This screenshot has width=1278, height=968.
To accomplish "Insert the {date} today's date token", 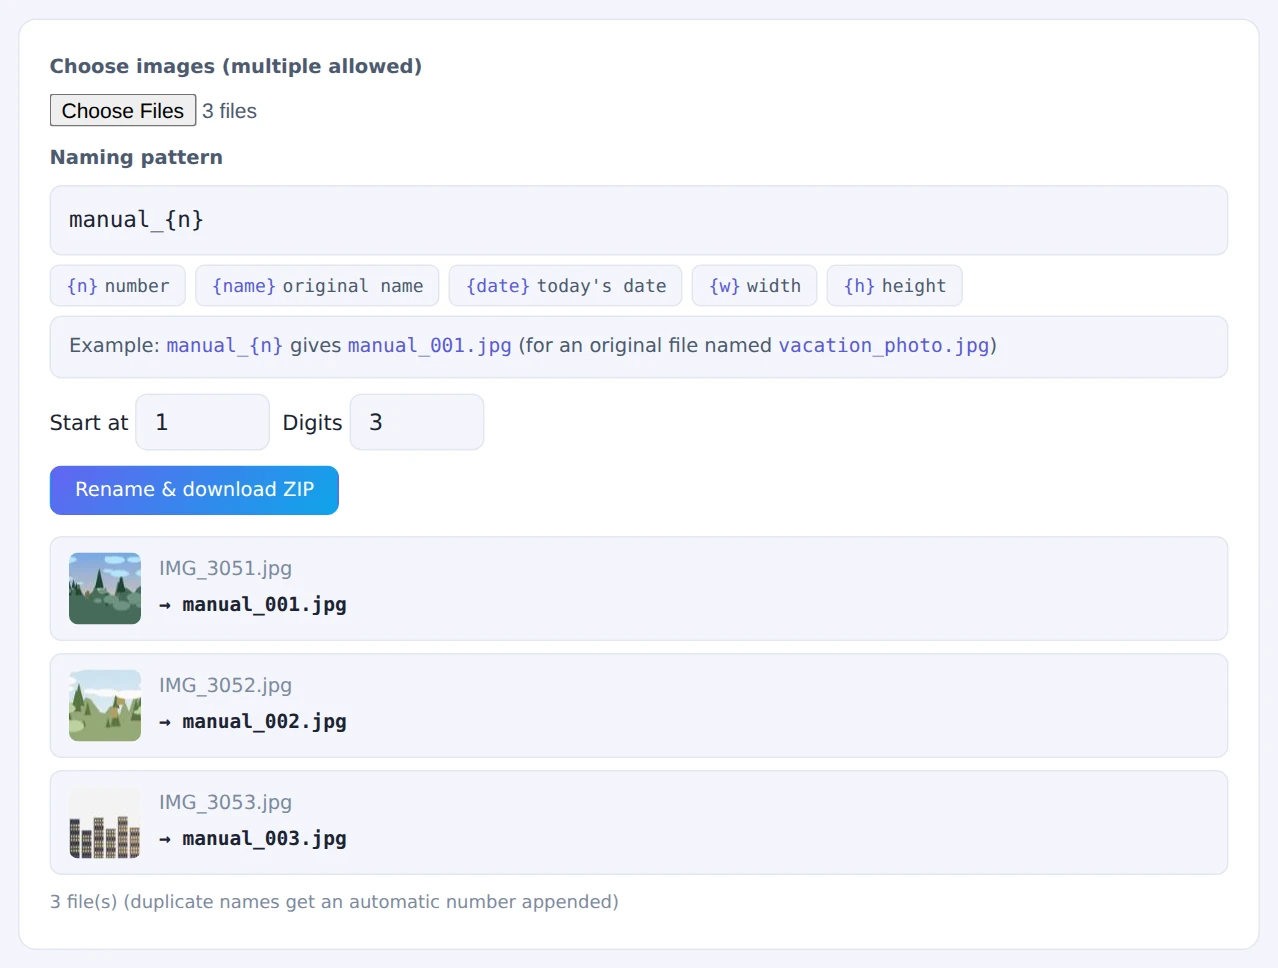I will click(x=565, y=286).
